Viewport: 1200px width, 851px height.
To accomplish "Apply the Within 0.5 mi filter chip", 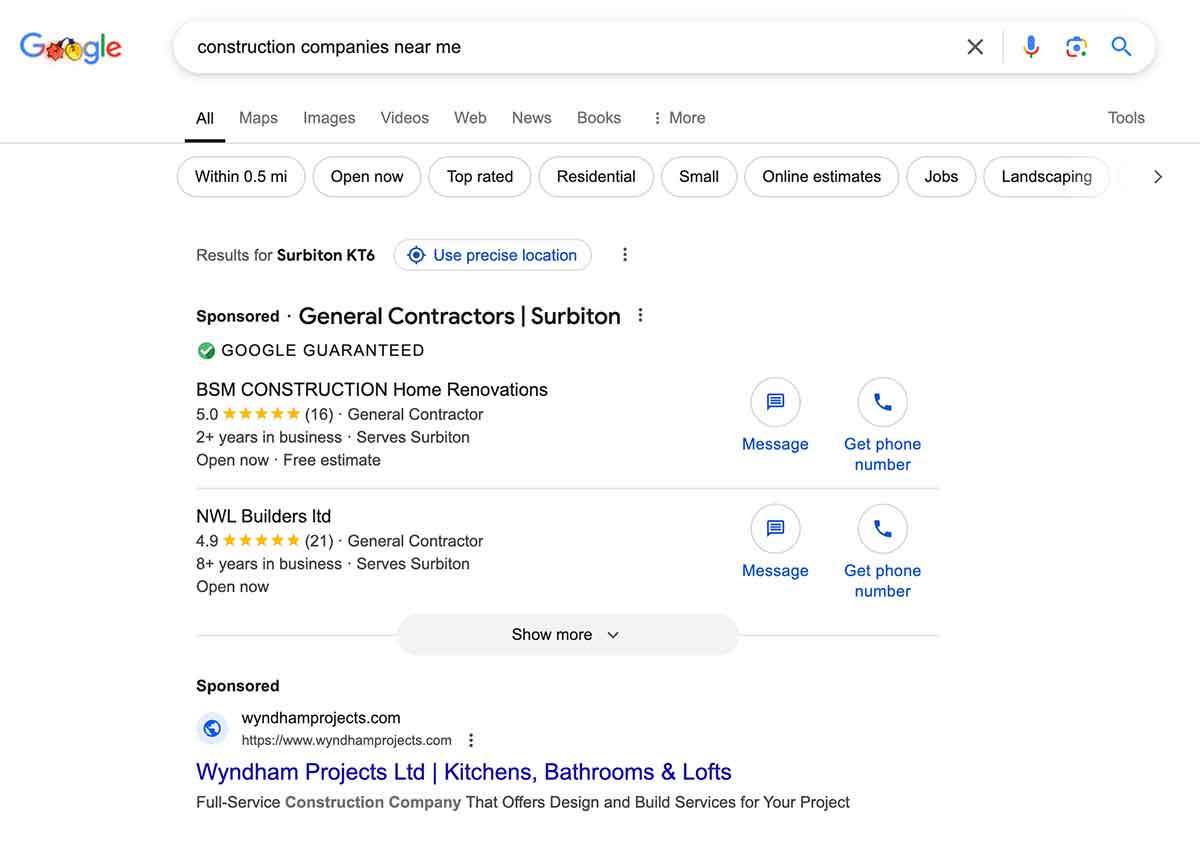I will click(241, 177).
